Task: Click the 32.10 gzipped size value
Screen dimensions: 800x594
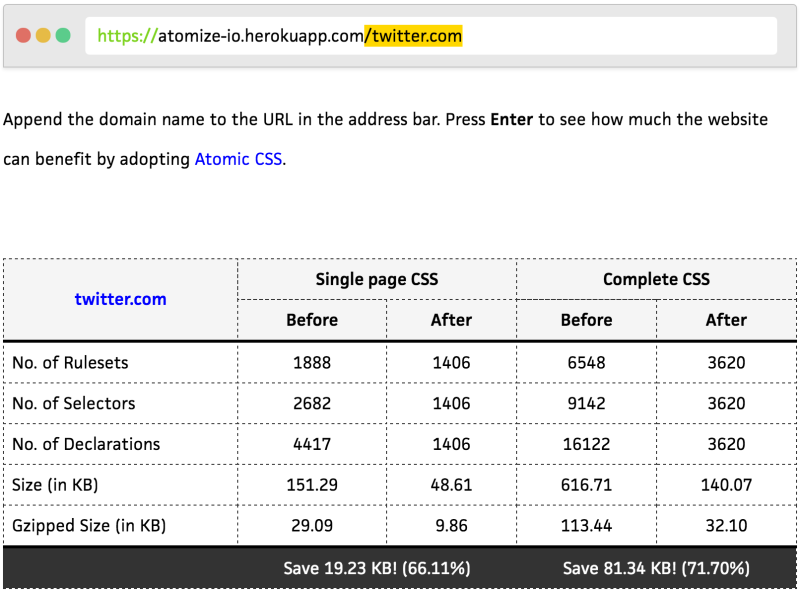Action: pos(727,526)
